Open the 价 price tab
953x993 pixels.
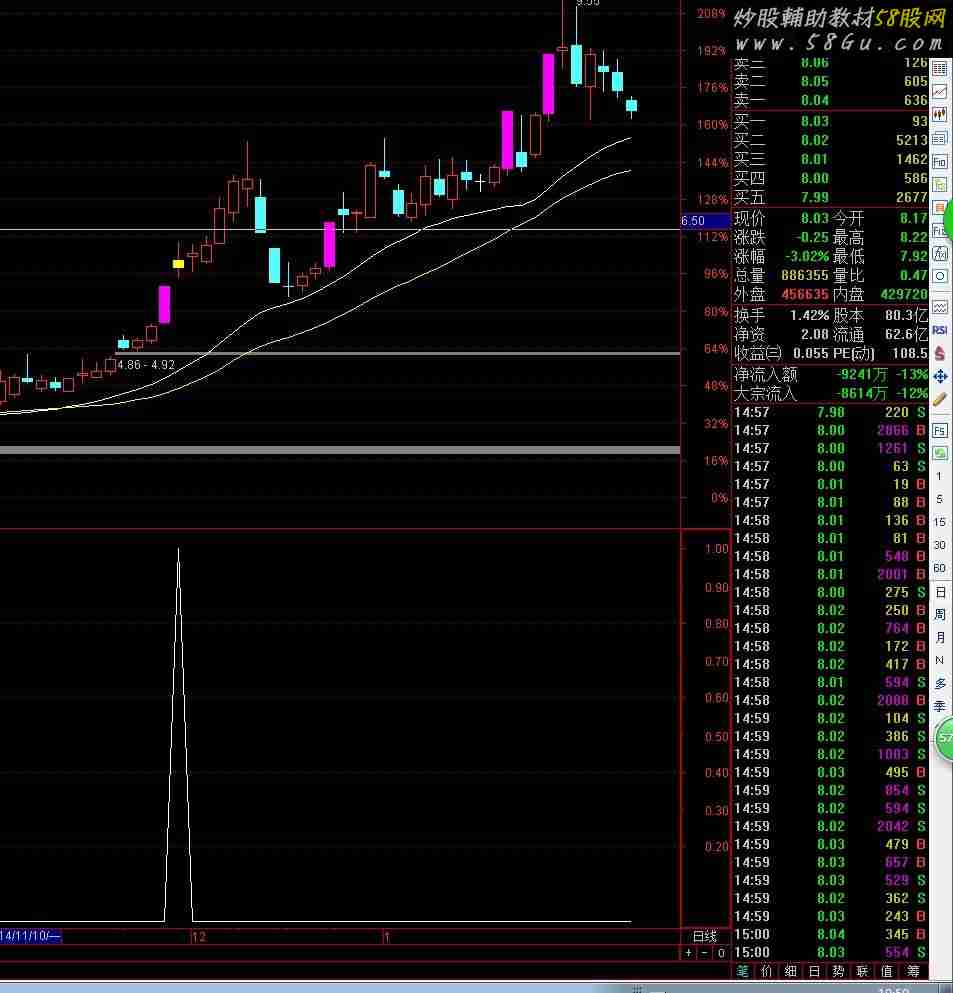(766, 971)
